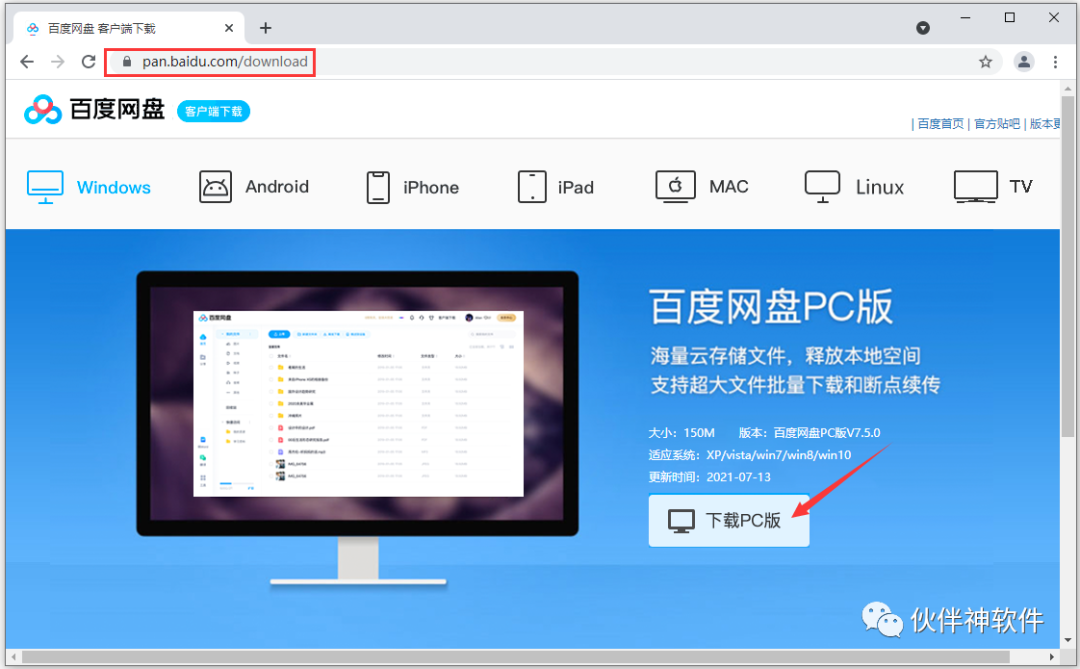Click the browser back arrow
Image resolution: width=1080 pixels, height=669 pixels.
26,62
